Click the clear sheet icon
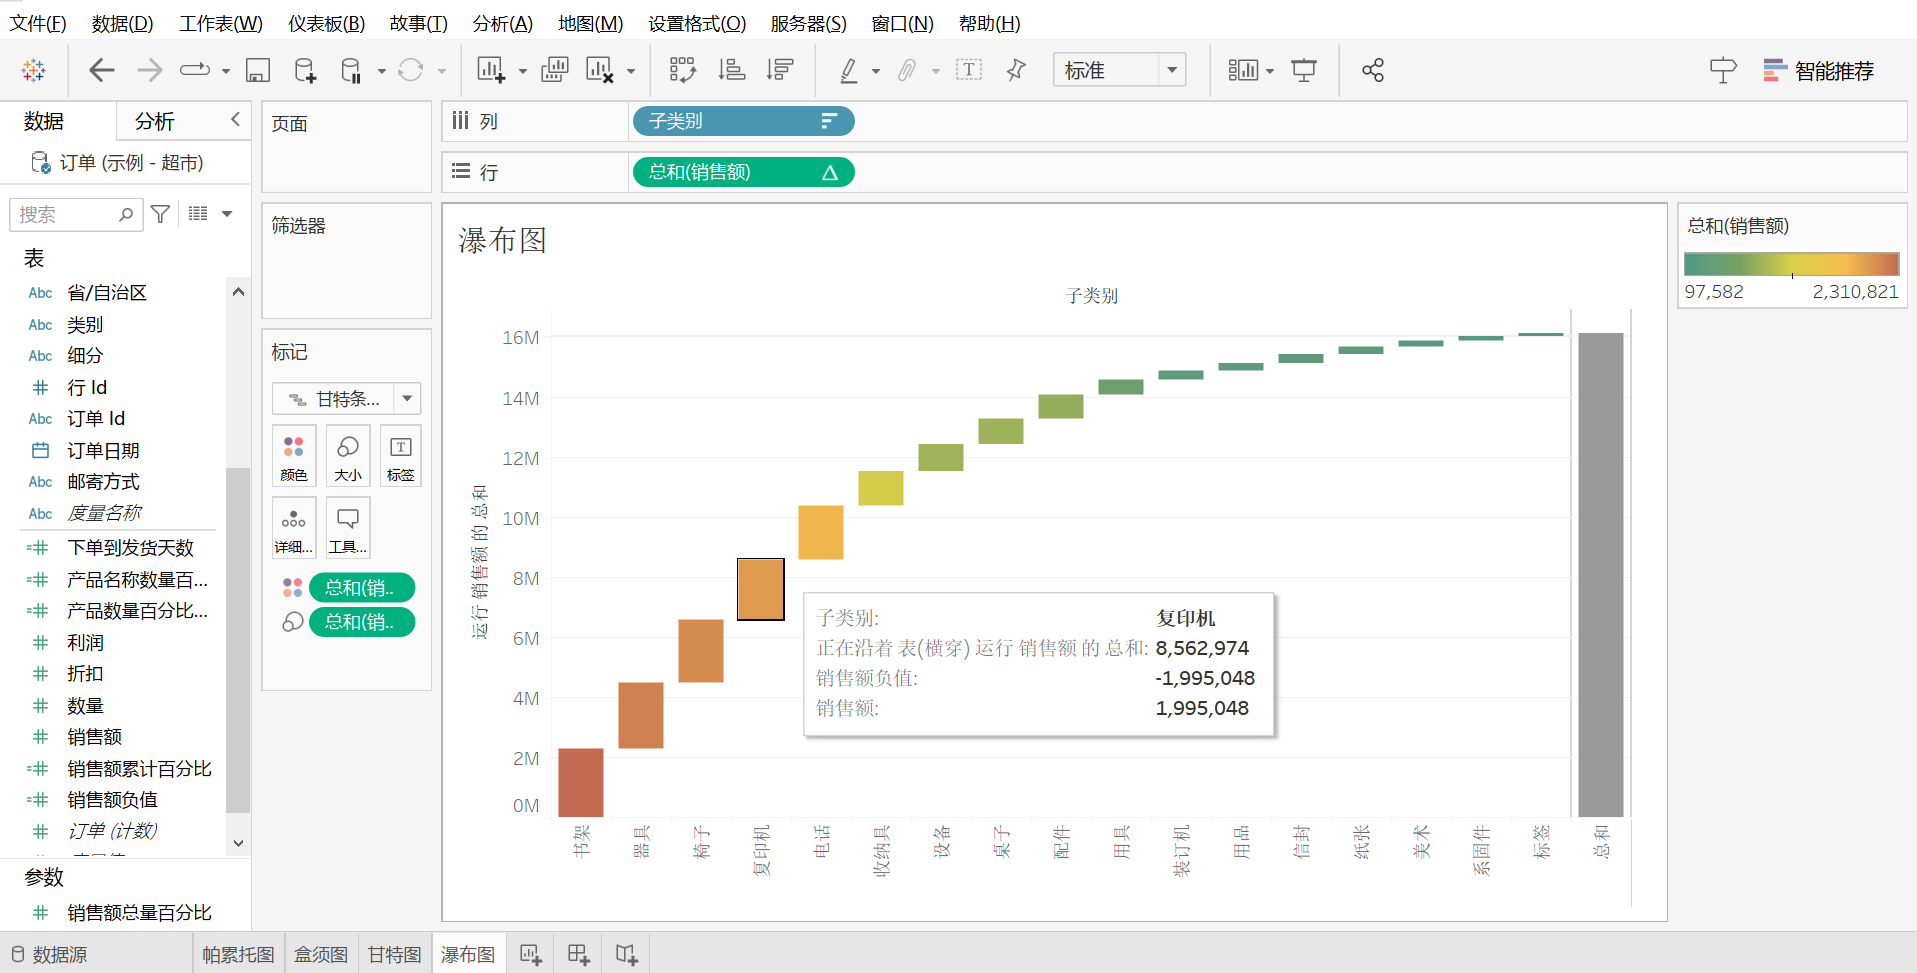Viewport: 1917px width, 973px height. [x=600, y=70]
